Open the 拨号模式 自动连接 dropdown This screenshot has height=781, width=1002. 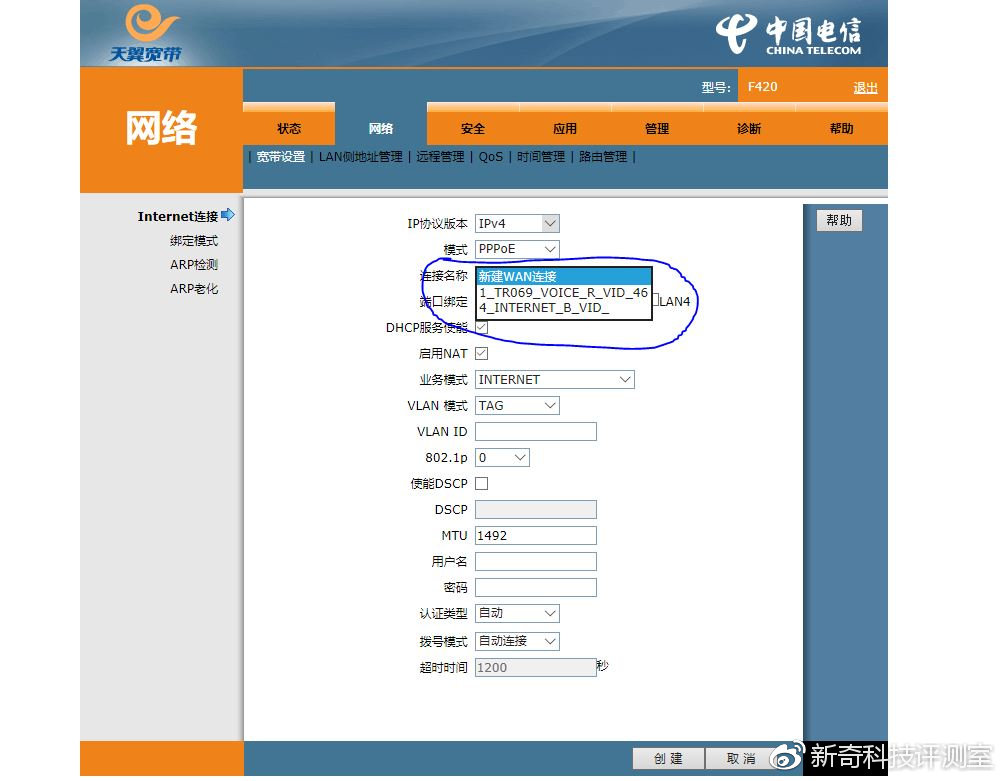point(516,641)
